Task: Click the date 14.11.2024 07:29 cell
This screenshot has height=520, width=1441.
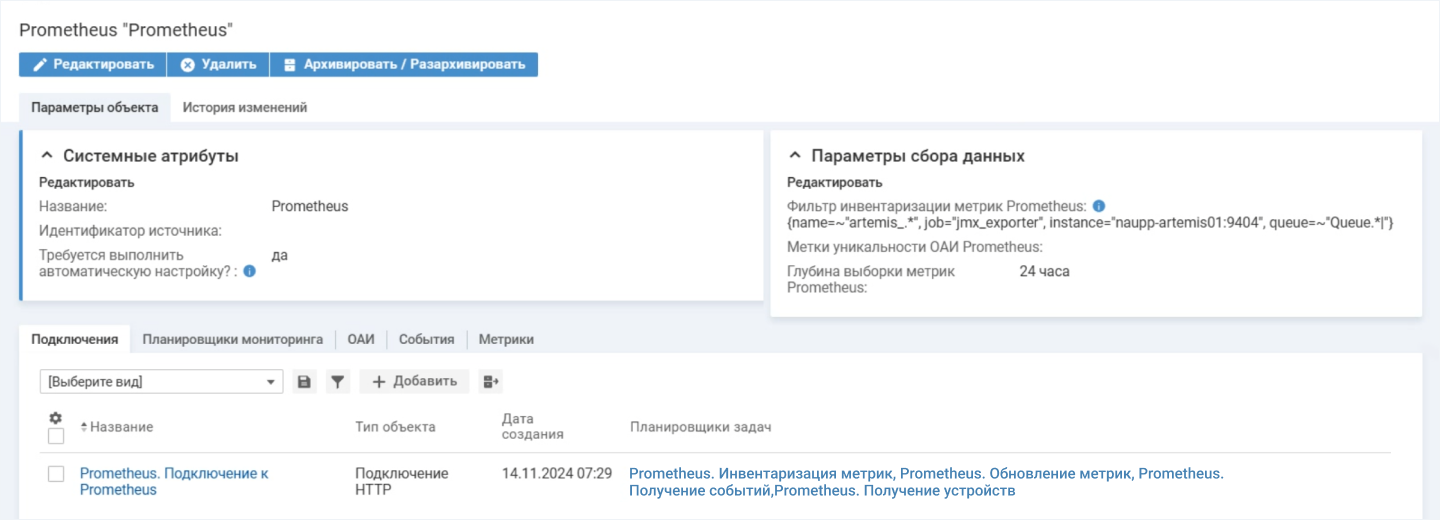Action: click(x=557, y=473)
